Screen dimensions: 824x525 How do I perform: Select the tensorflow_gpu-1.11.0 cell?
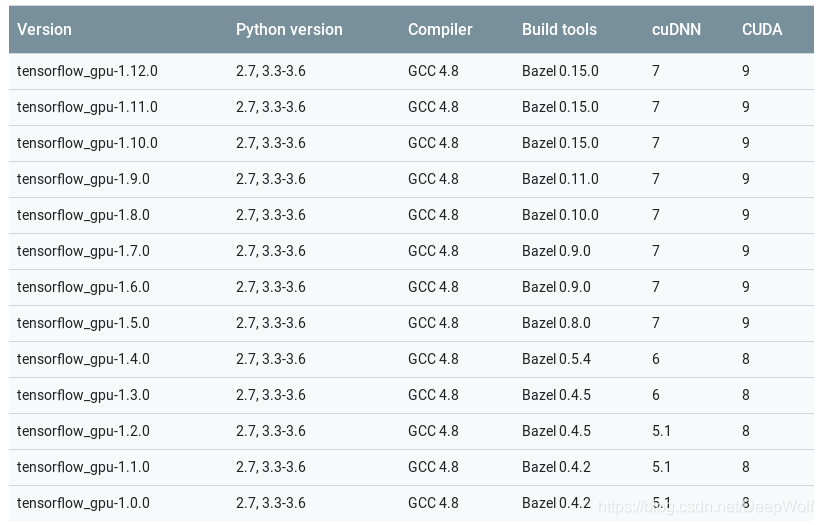click(87, 107)
